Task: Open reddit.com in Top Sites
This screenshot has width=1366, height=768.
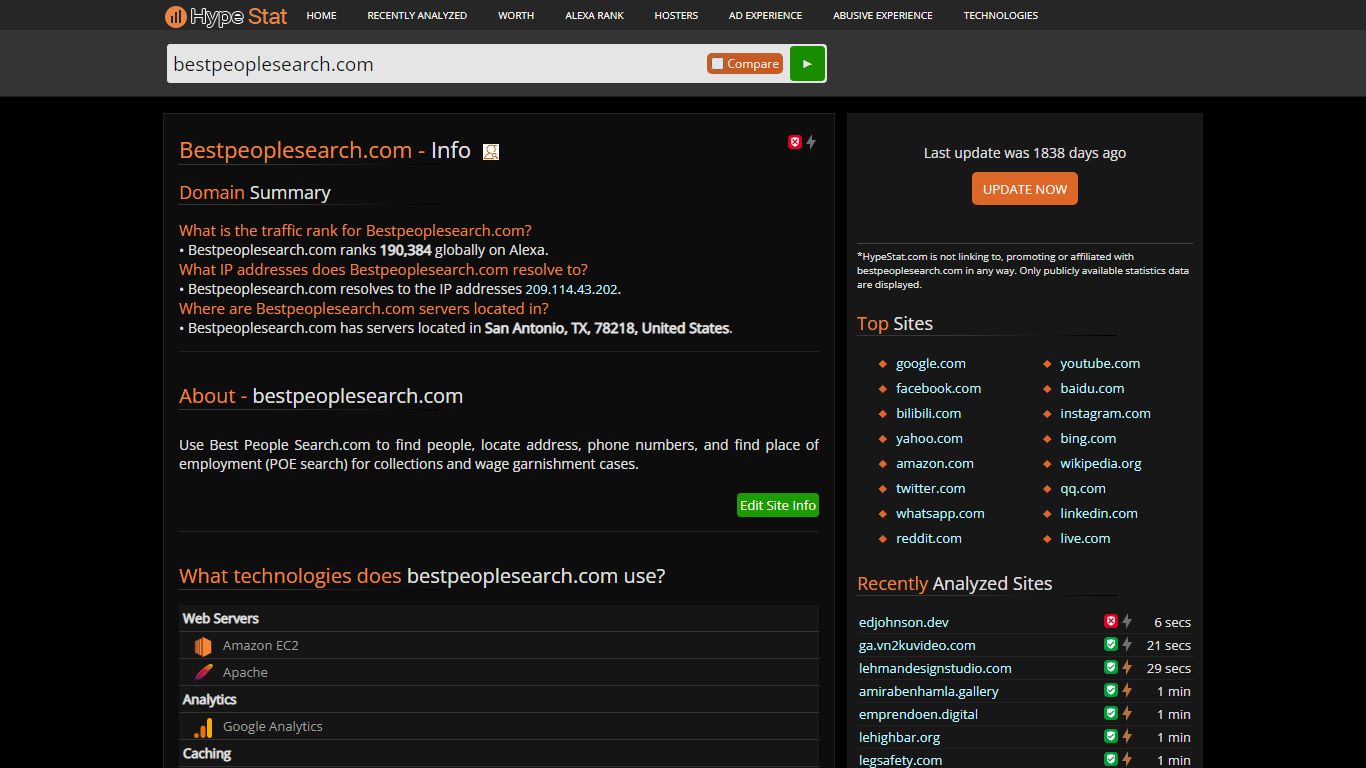Action: pyautogui.click(x=929, y=539)
